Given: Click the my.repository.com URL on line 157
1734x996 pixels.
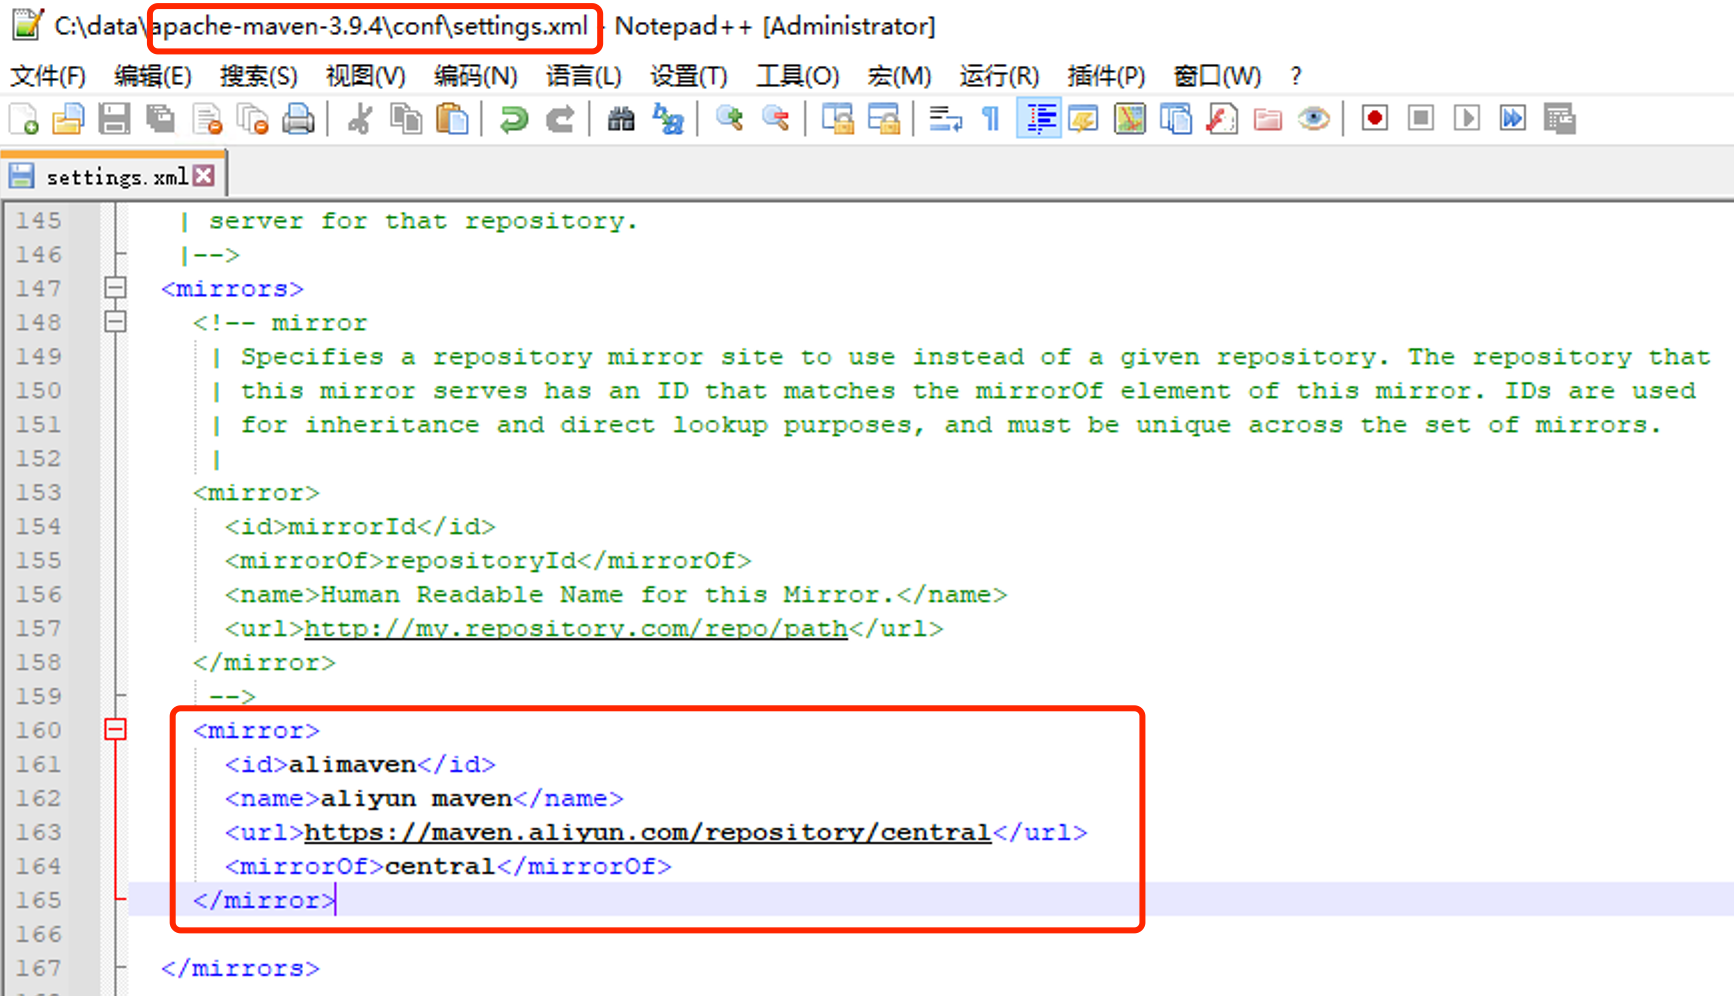Looking at the screenshot, I should (575, 628).
